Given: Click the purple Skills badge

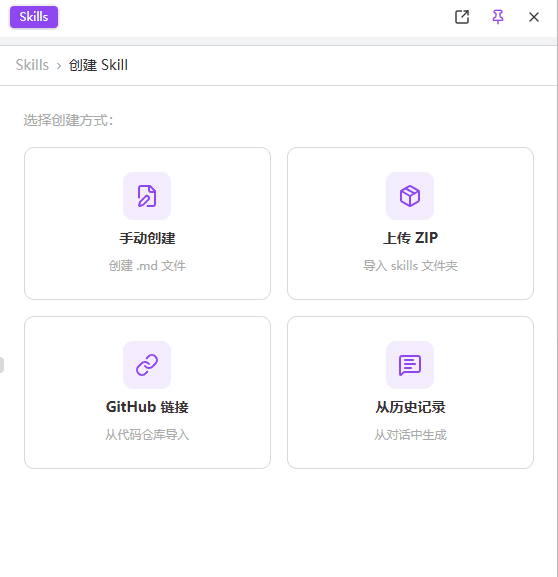Looking at the screenshot, I should tap(34, 17).
